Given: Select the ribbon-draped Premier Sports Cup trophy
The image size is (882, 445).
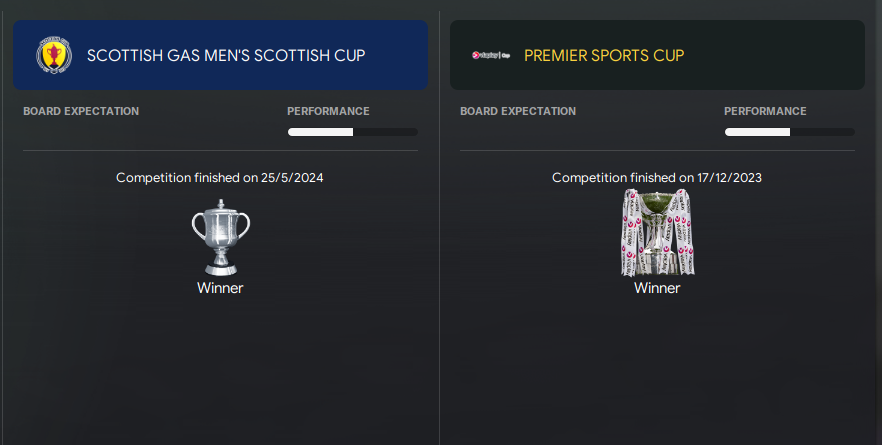Looking at the screenshot, I should click(657, 232).
